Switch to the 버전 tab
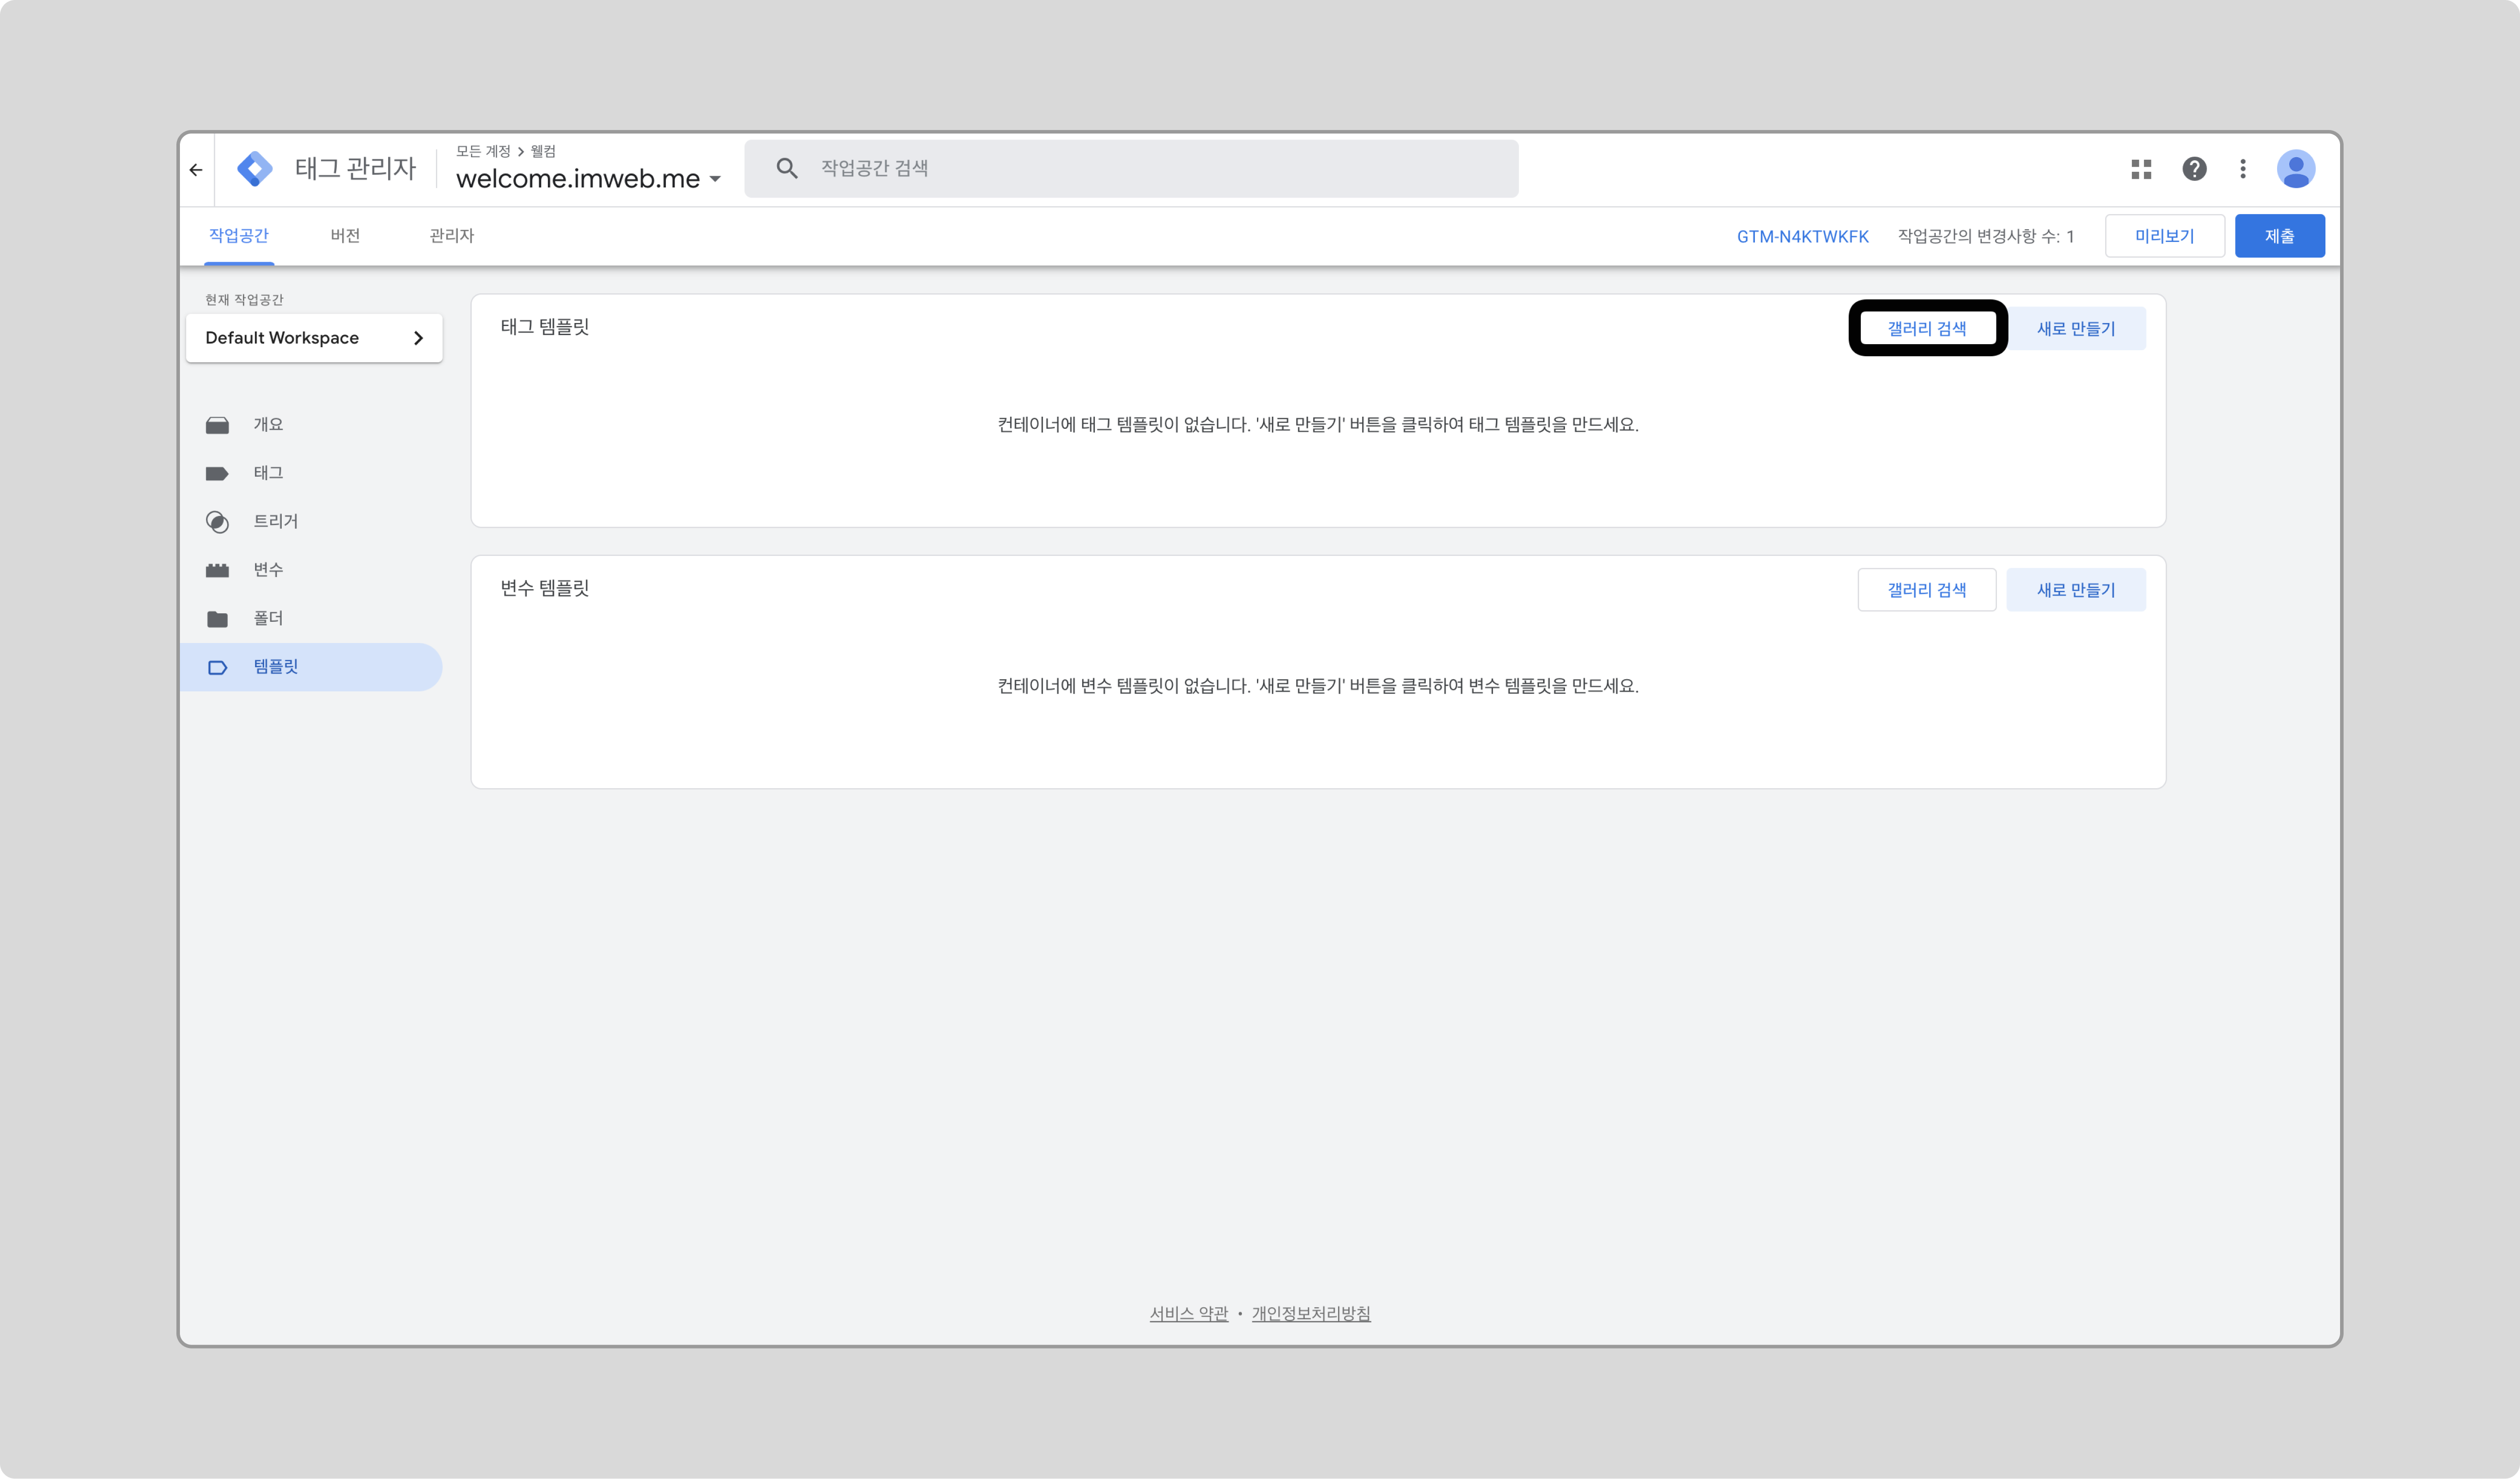Image resolution: width=2520 pixels, height=1479 pixels. point(345,236)
